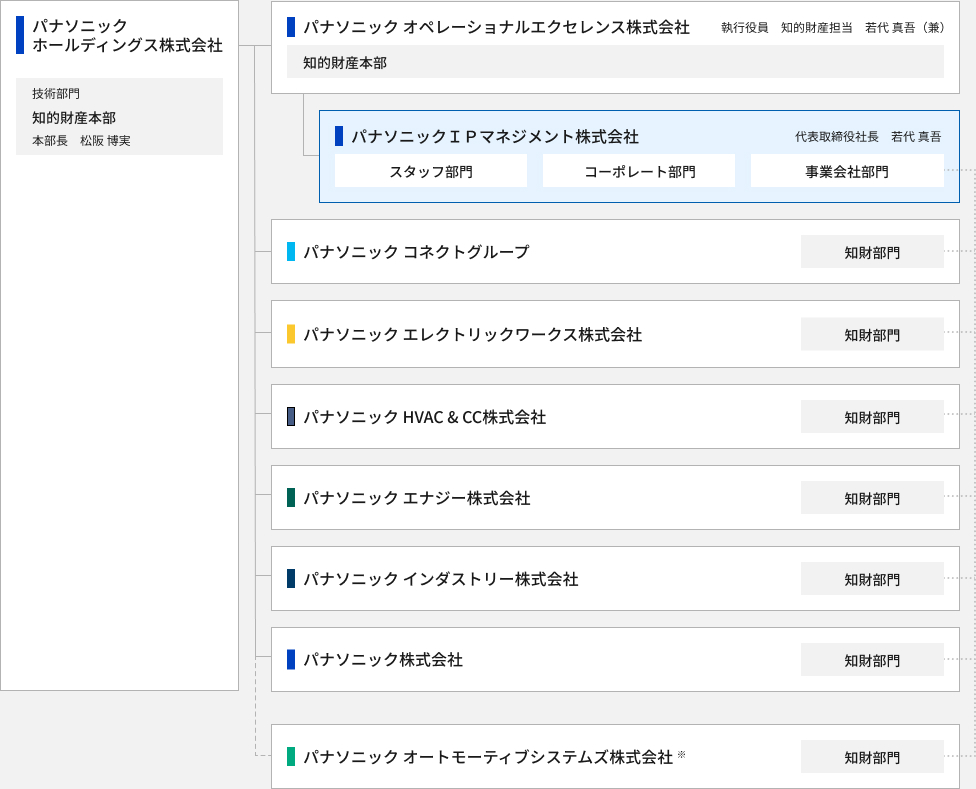
Task: Click the blue square icon for パナソニック オペレーショナルエクセレンス株式会社
Action: pyautogui.click(x=290, y=28)
